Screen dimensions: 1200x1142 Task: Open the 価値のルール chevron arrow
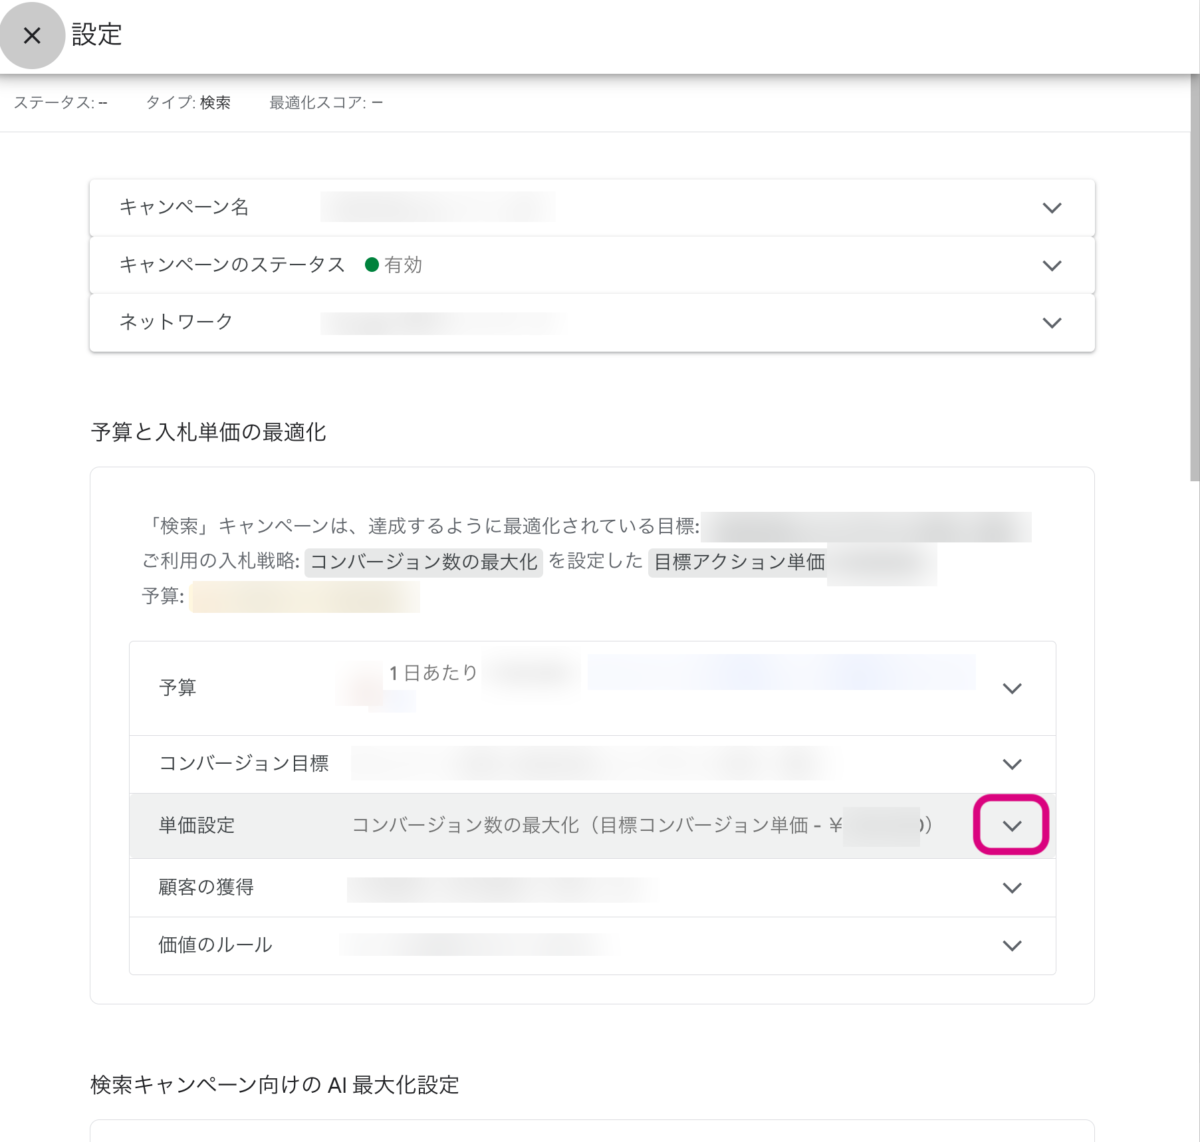click(1012, 946)
